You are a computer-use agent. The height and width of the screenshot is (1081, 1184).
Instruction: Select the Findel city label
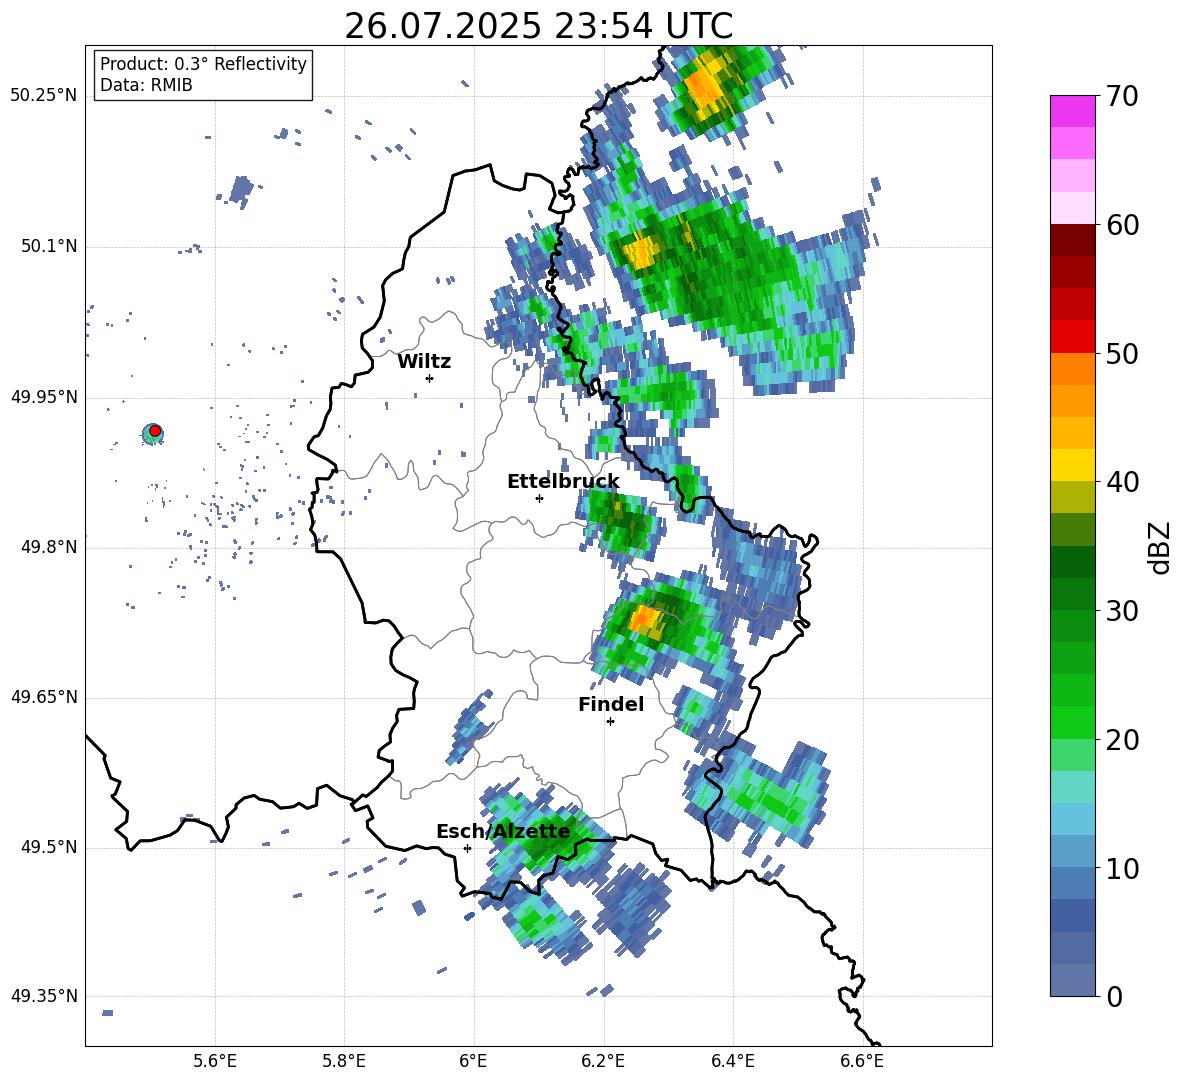611,704
